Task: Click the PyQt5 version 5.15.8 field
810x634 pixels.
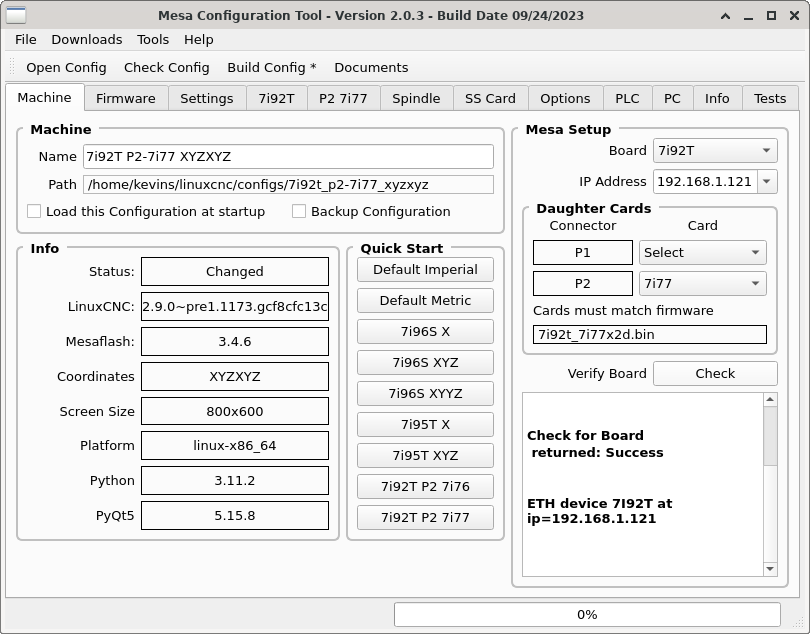Action: 235,516
